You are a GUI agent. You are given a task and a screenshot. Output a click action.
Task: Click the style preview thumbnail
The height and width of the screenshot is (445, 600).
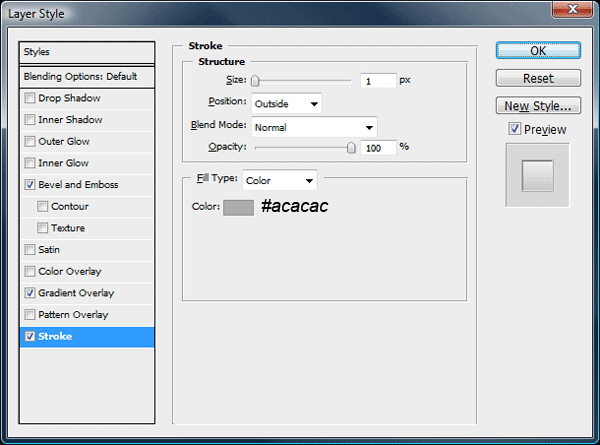pyautogui.click(x=538, y=176)
